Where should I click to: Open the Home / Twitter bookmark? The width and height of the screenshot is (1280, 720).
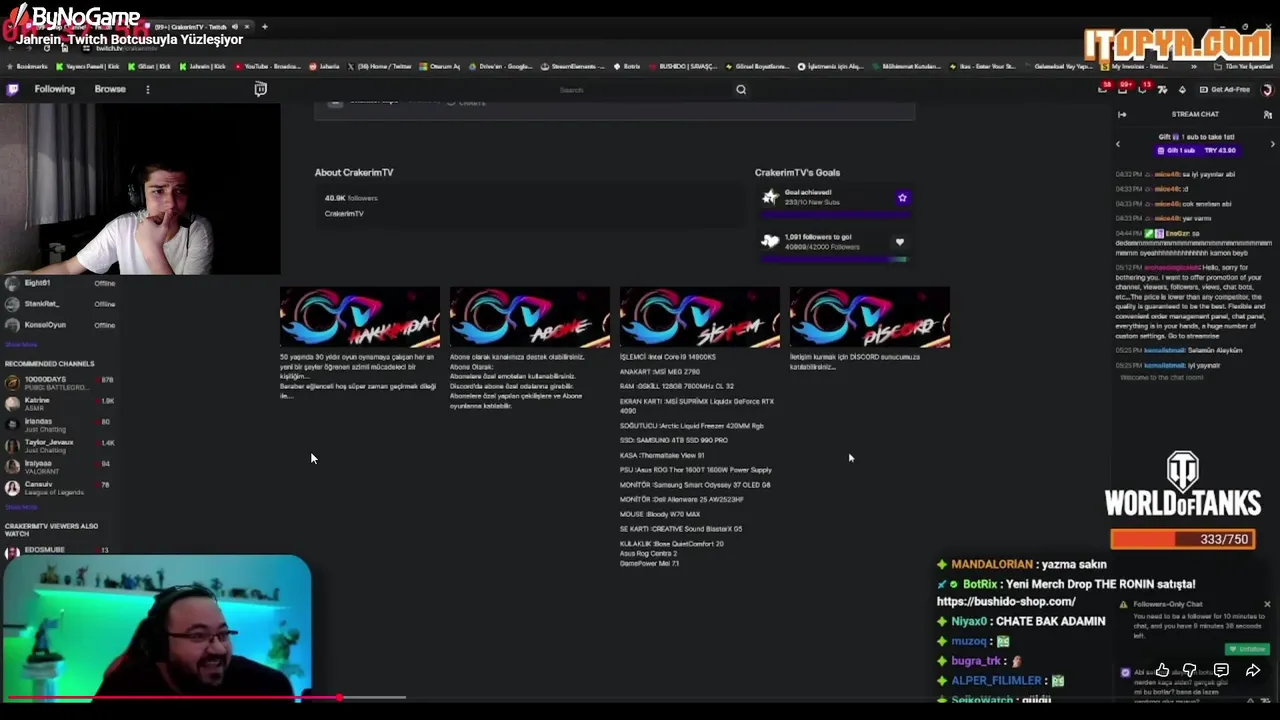[x=379, y=67]
